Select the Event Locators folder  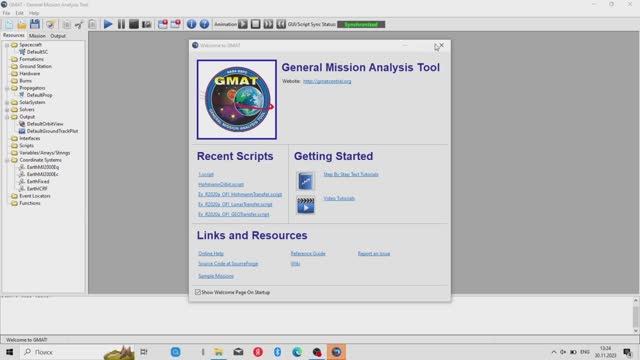click(35, 196)
